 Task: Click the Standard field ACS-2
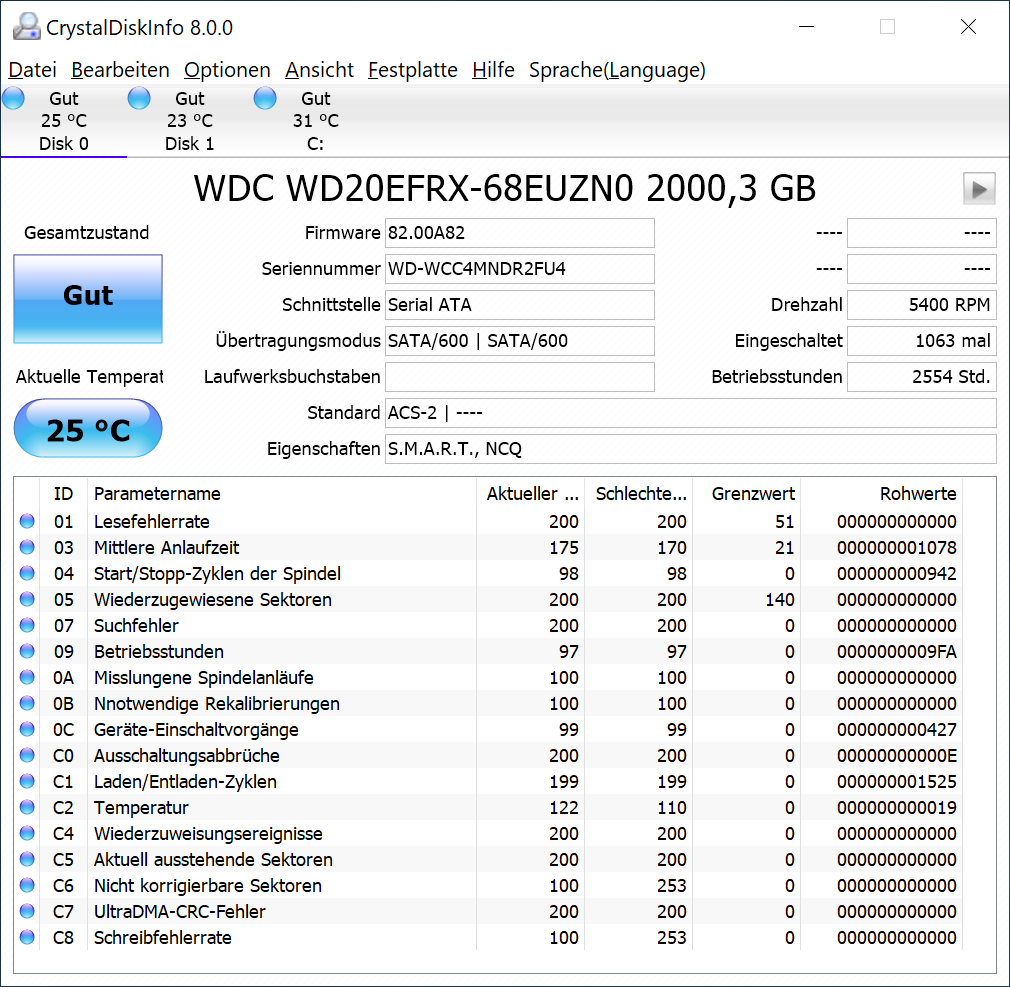point(691,413)
